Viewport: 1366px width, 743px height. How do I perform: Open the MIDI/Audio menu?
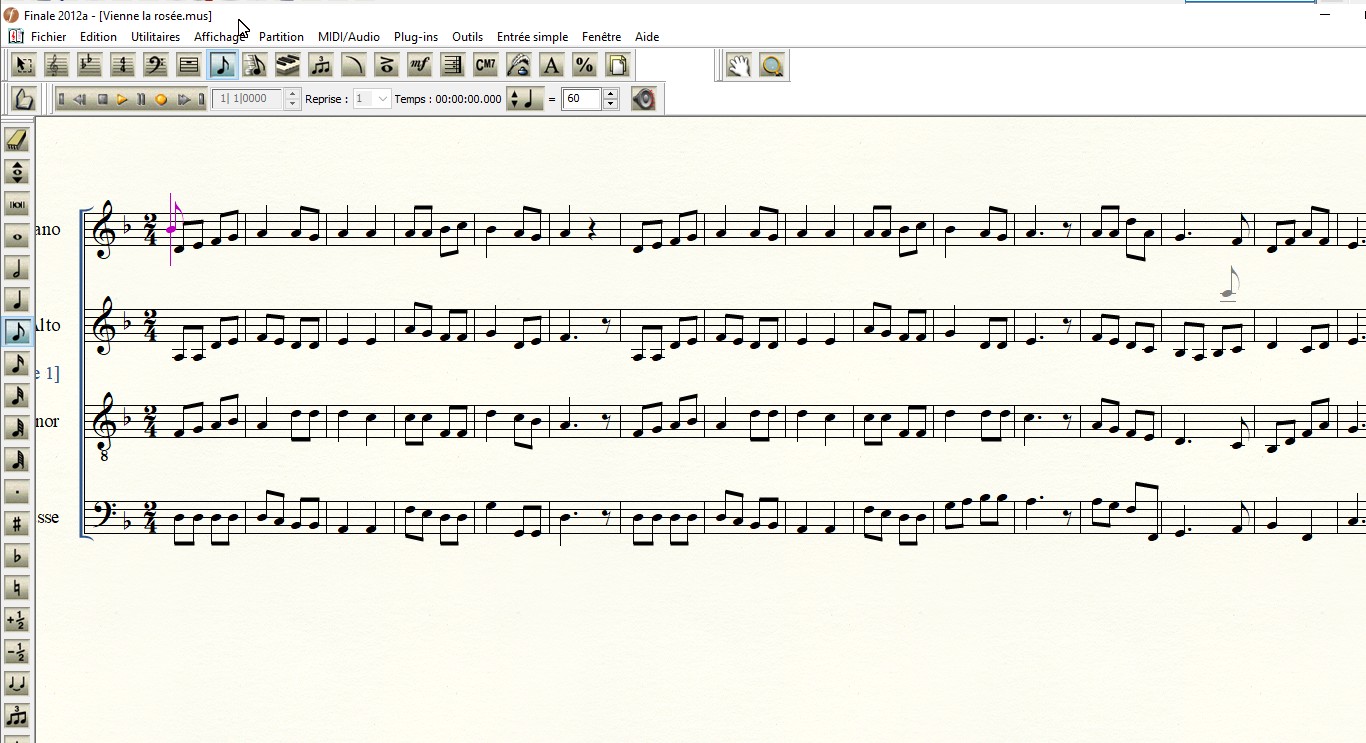click(x=348, y=37)
